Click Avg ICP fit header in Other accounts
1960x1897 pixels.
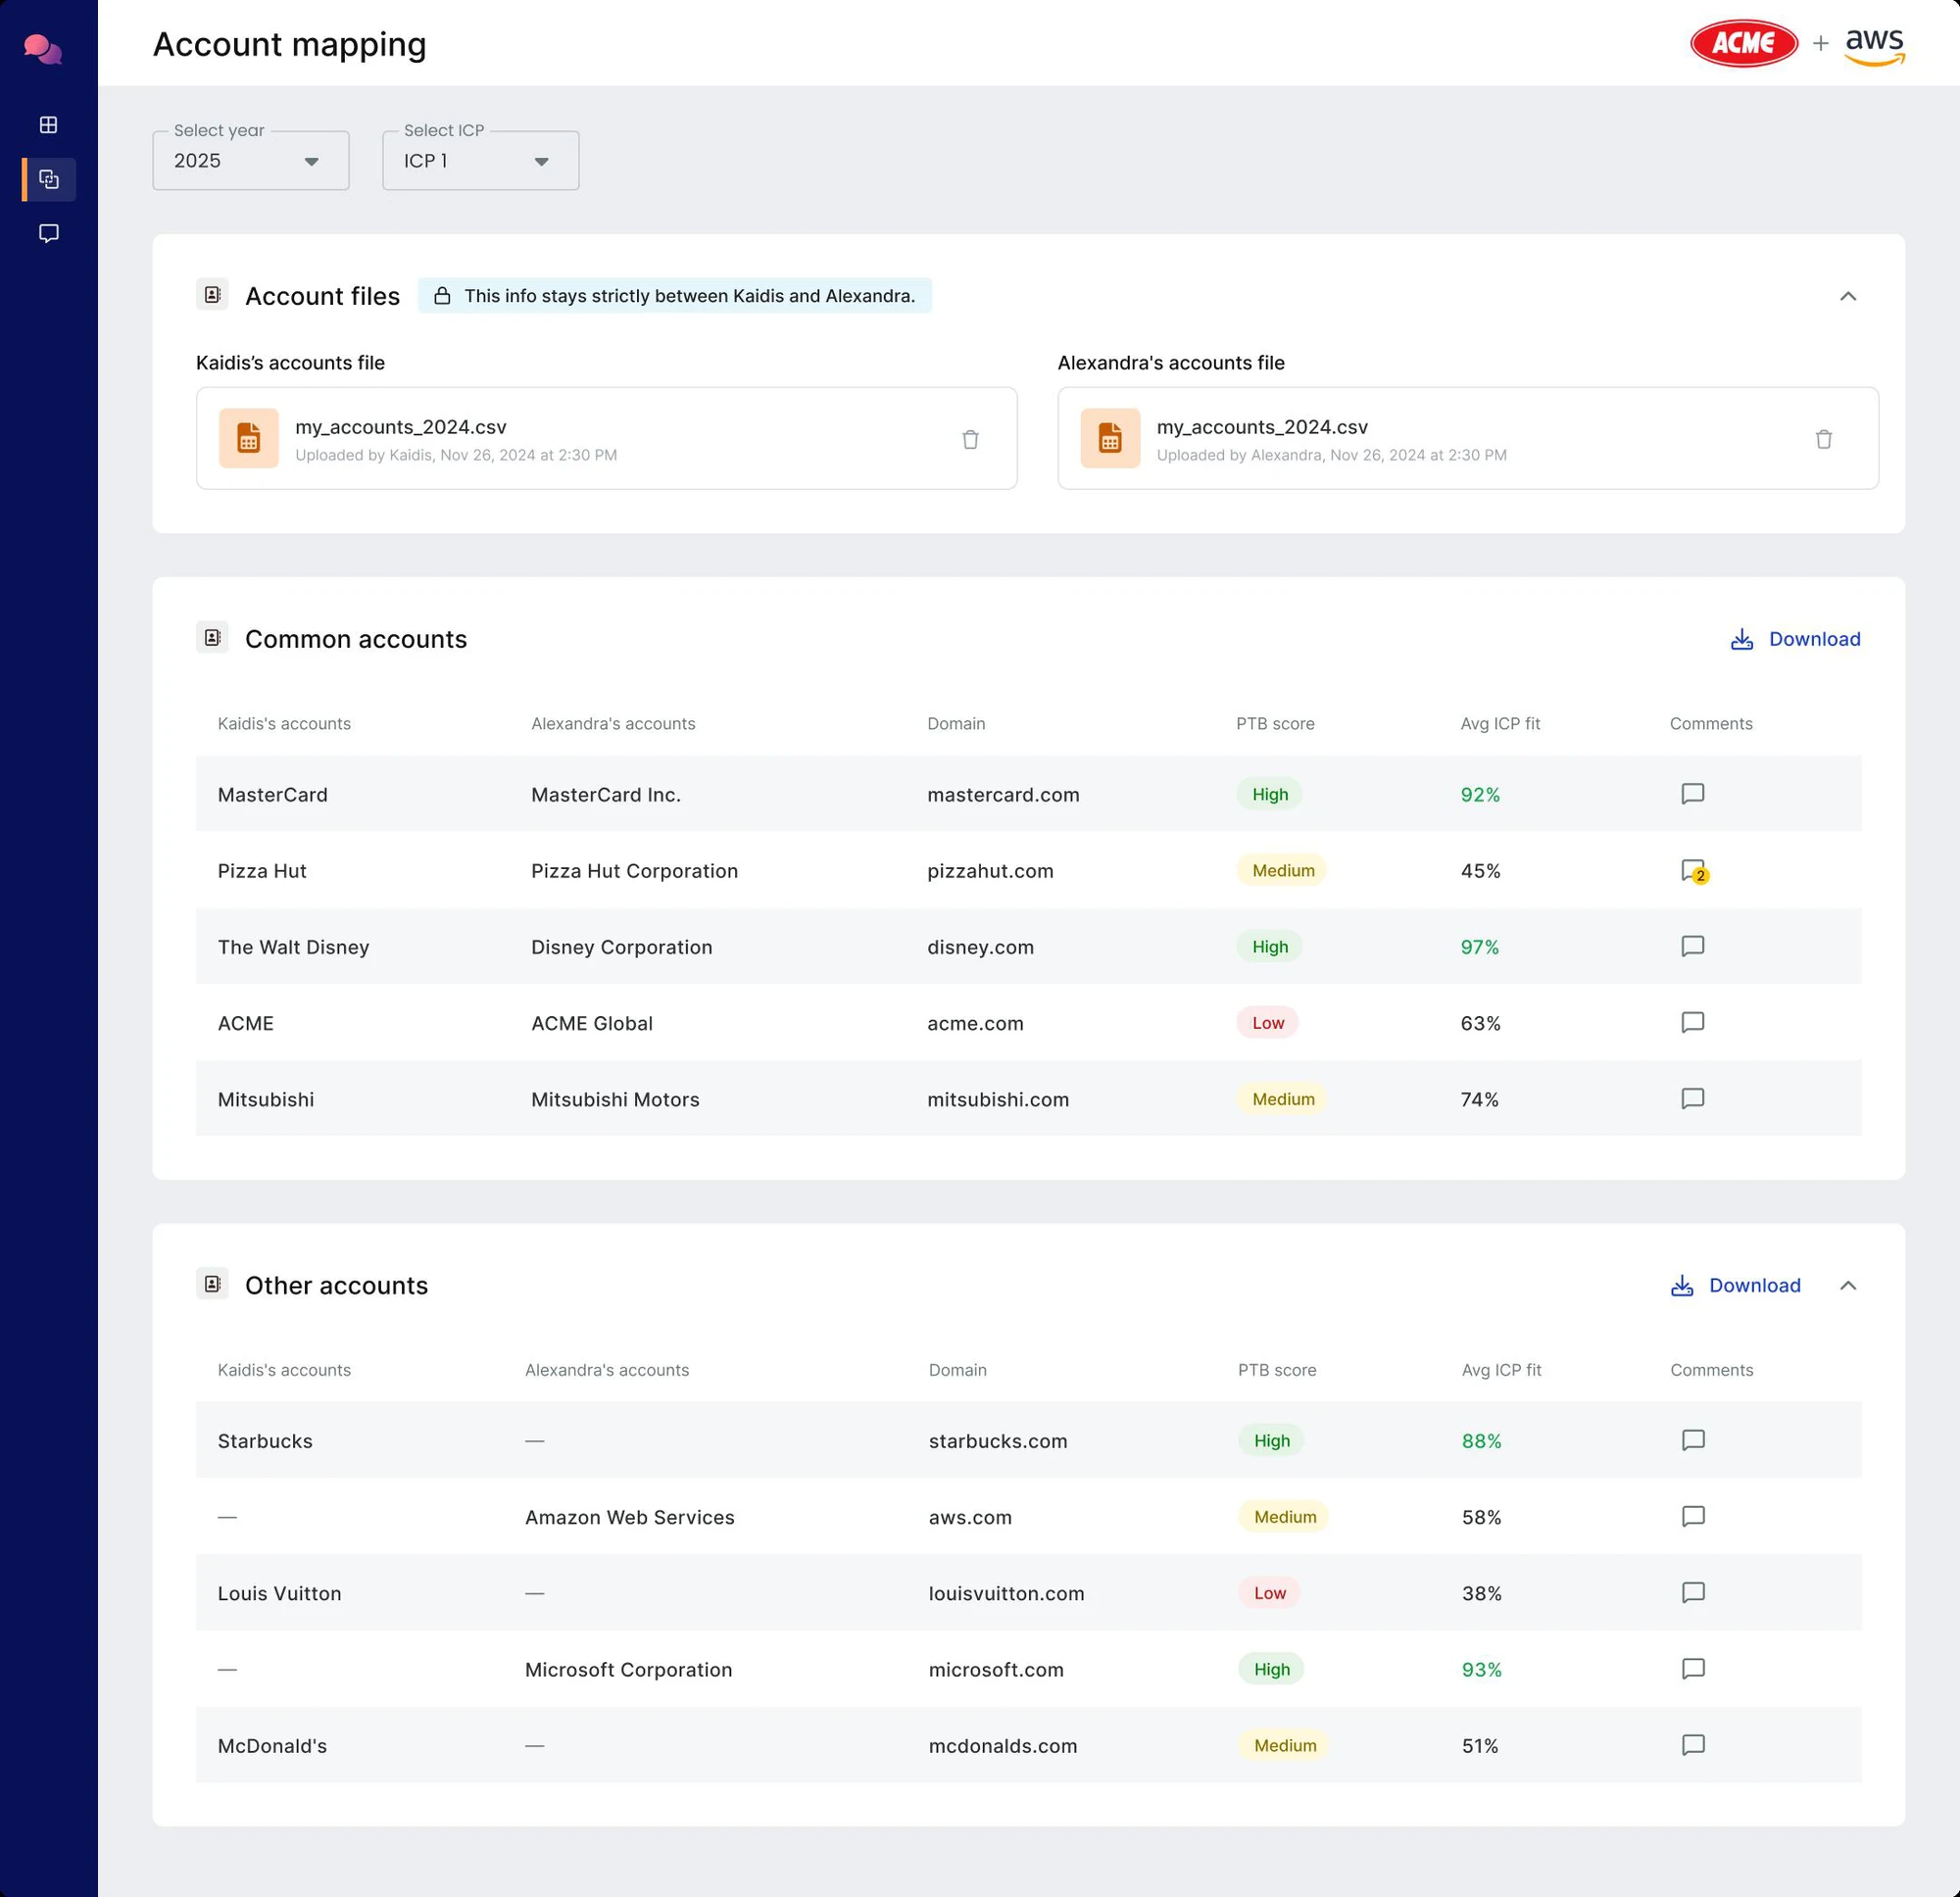[x=1501, y=1370]
